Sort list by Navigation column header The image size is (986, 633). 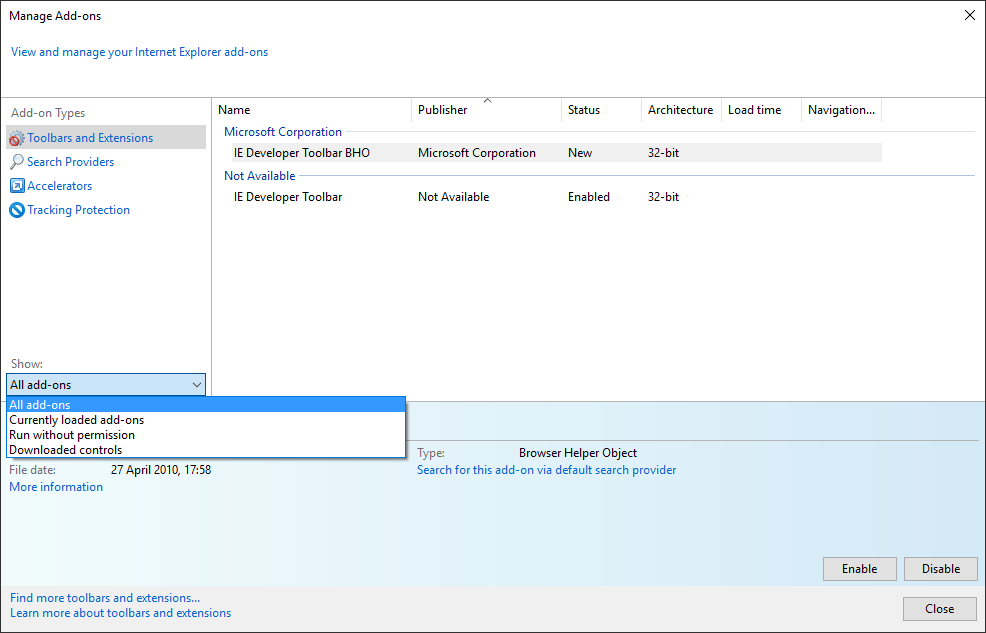coord(841,110)
